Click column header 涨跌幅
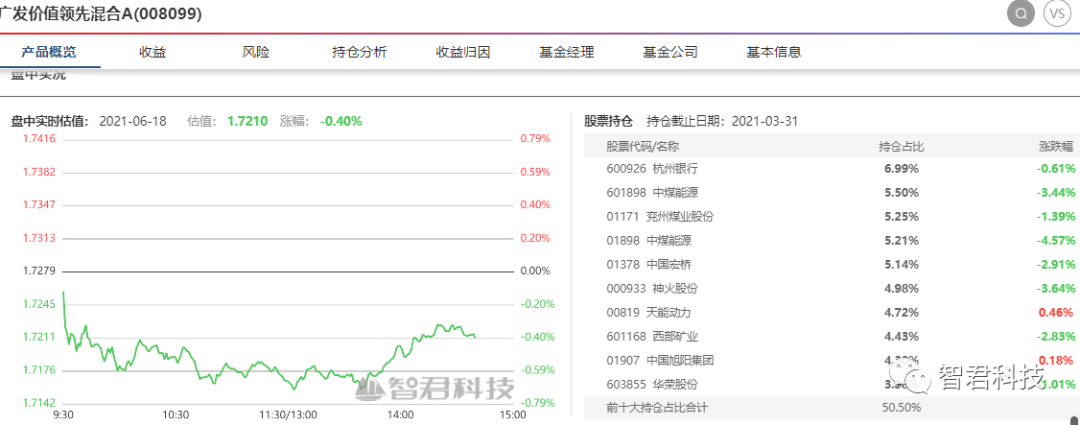1080x425 pixels. [x=1056, y=146]
